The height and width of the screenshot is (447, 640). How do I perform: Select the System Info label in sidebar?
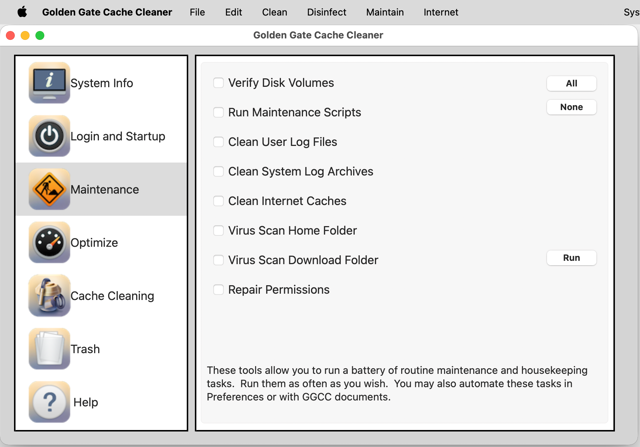pos(102,83)
